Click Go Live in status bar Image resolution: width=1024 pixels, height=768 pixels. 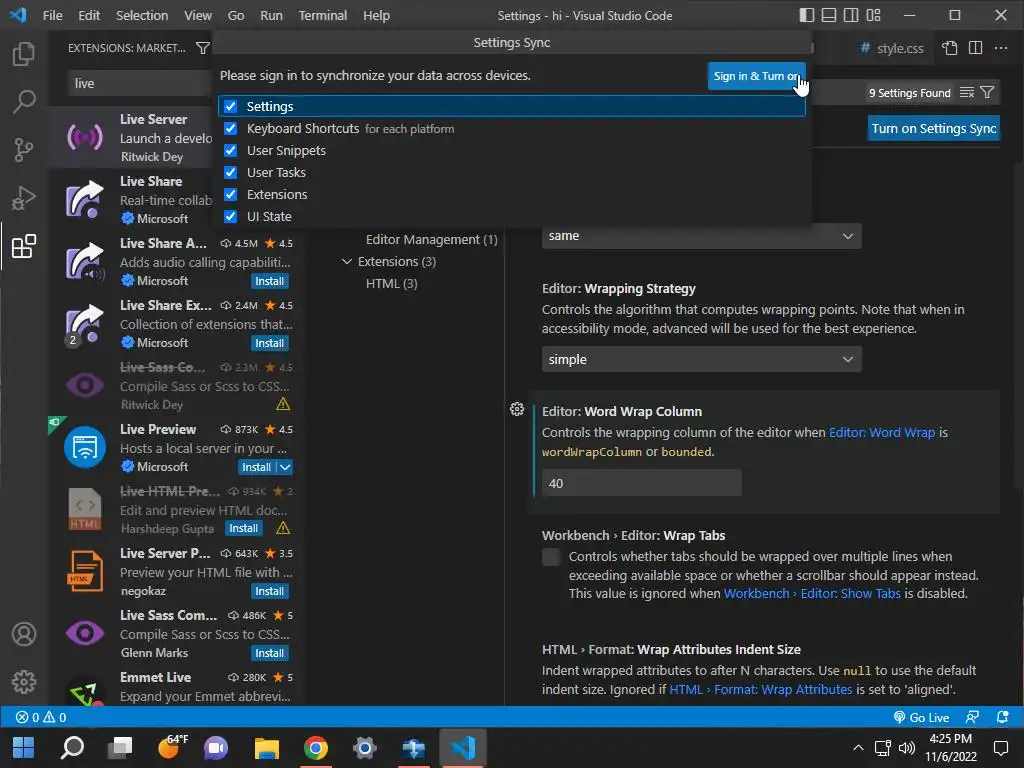point(921,717)
